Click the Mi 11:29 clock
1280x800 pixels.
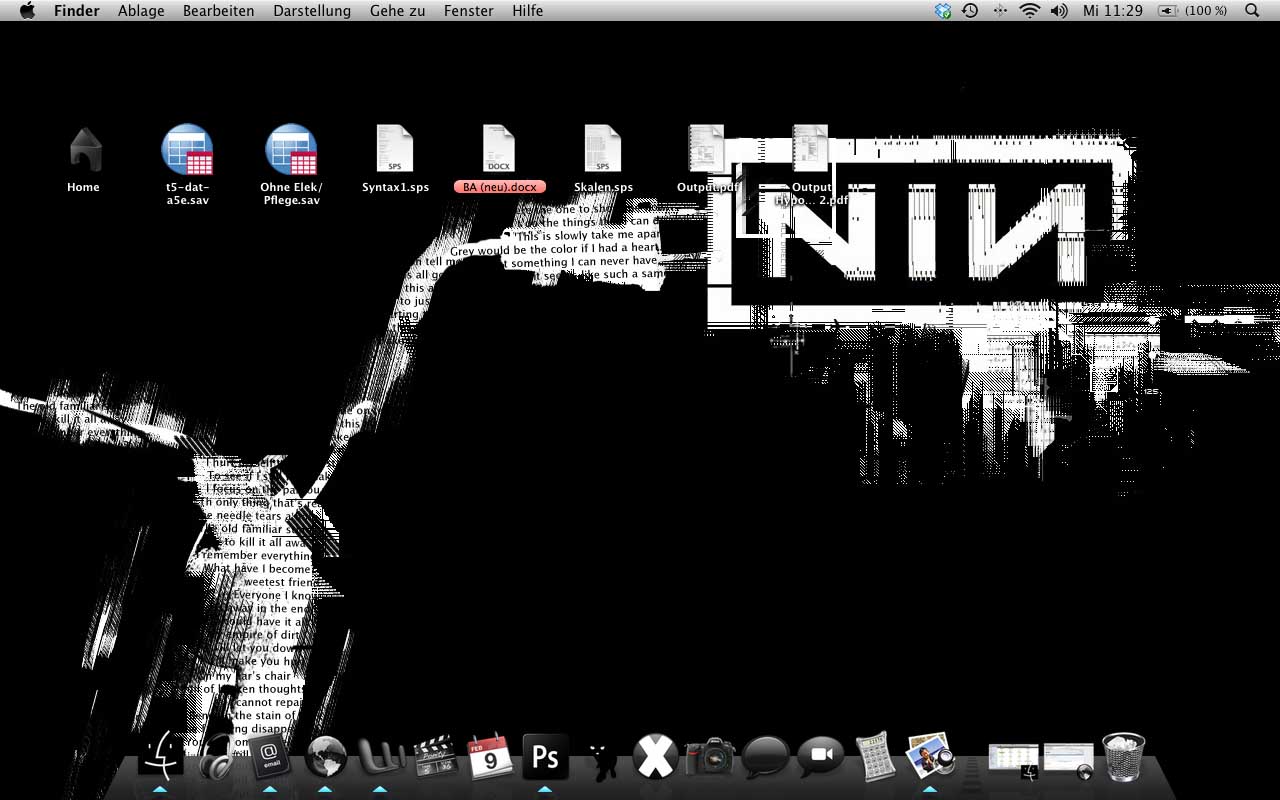[x=1112, y=11]
